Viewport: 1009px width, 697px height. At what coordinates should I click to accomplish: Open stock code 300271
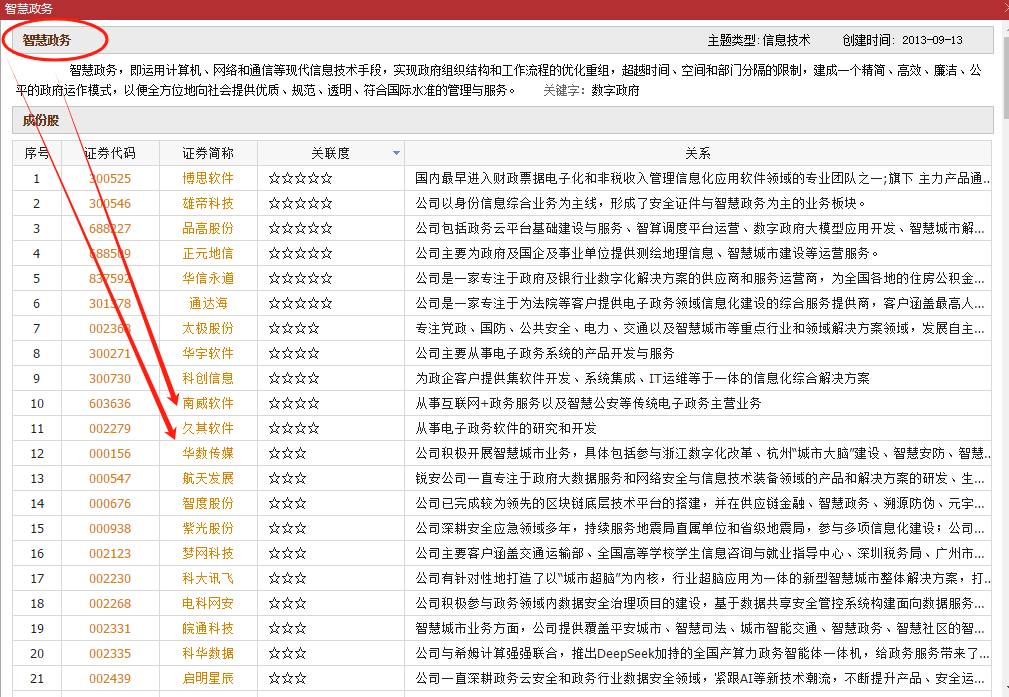110,353
